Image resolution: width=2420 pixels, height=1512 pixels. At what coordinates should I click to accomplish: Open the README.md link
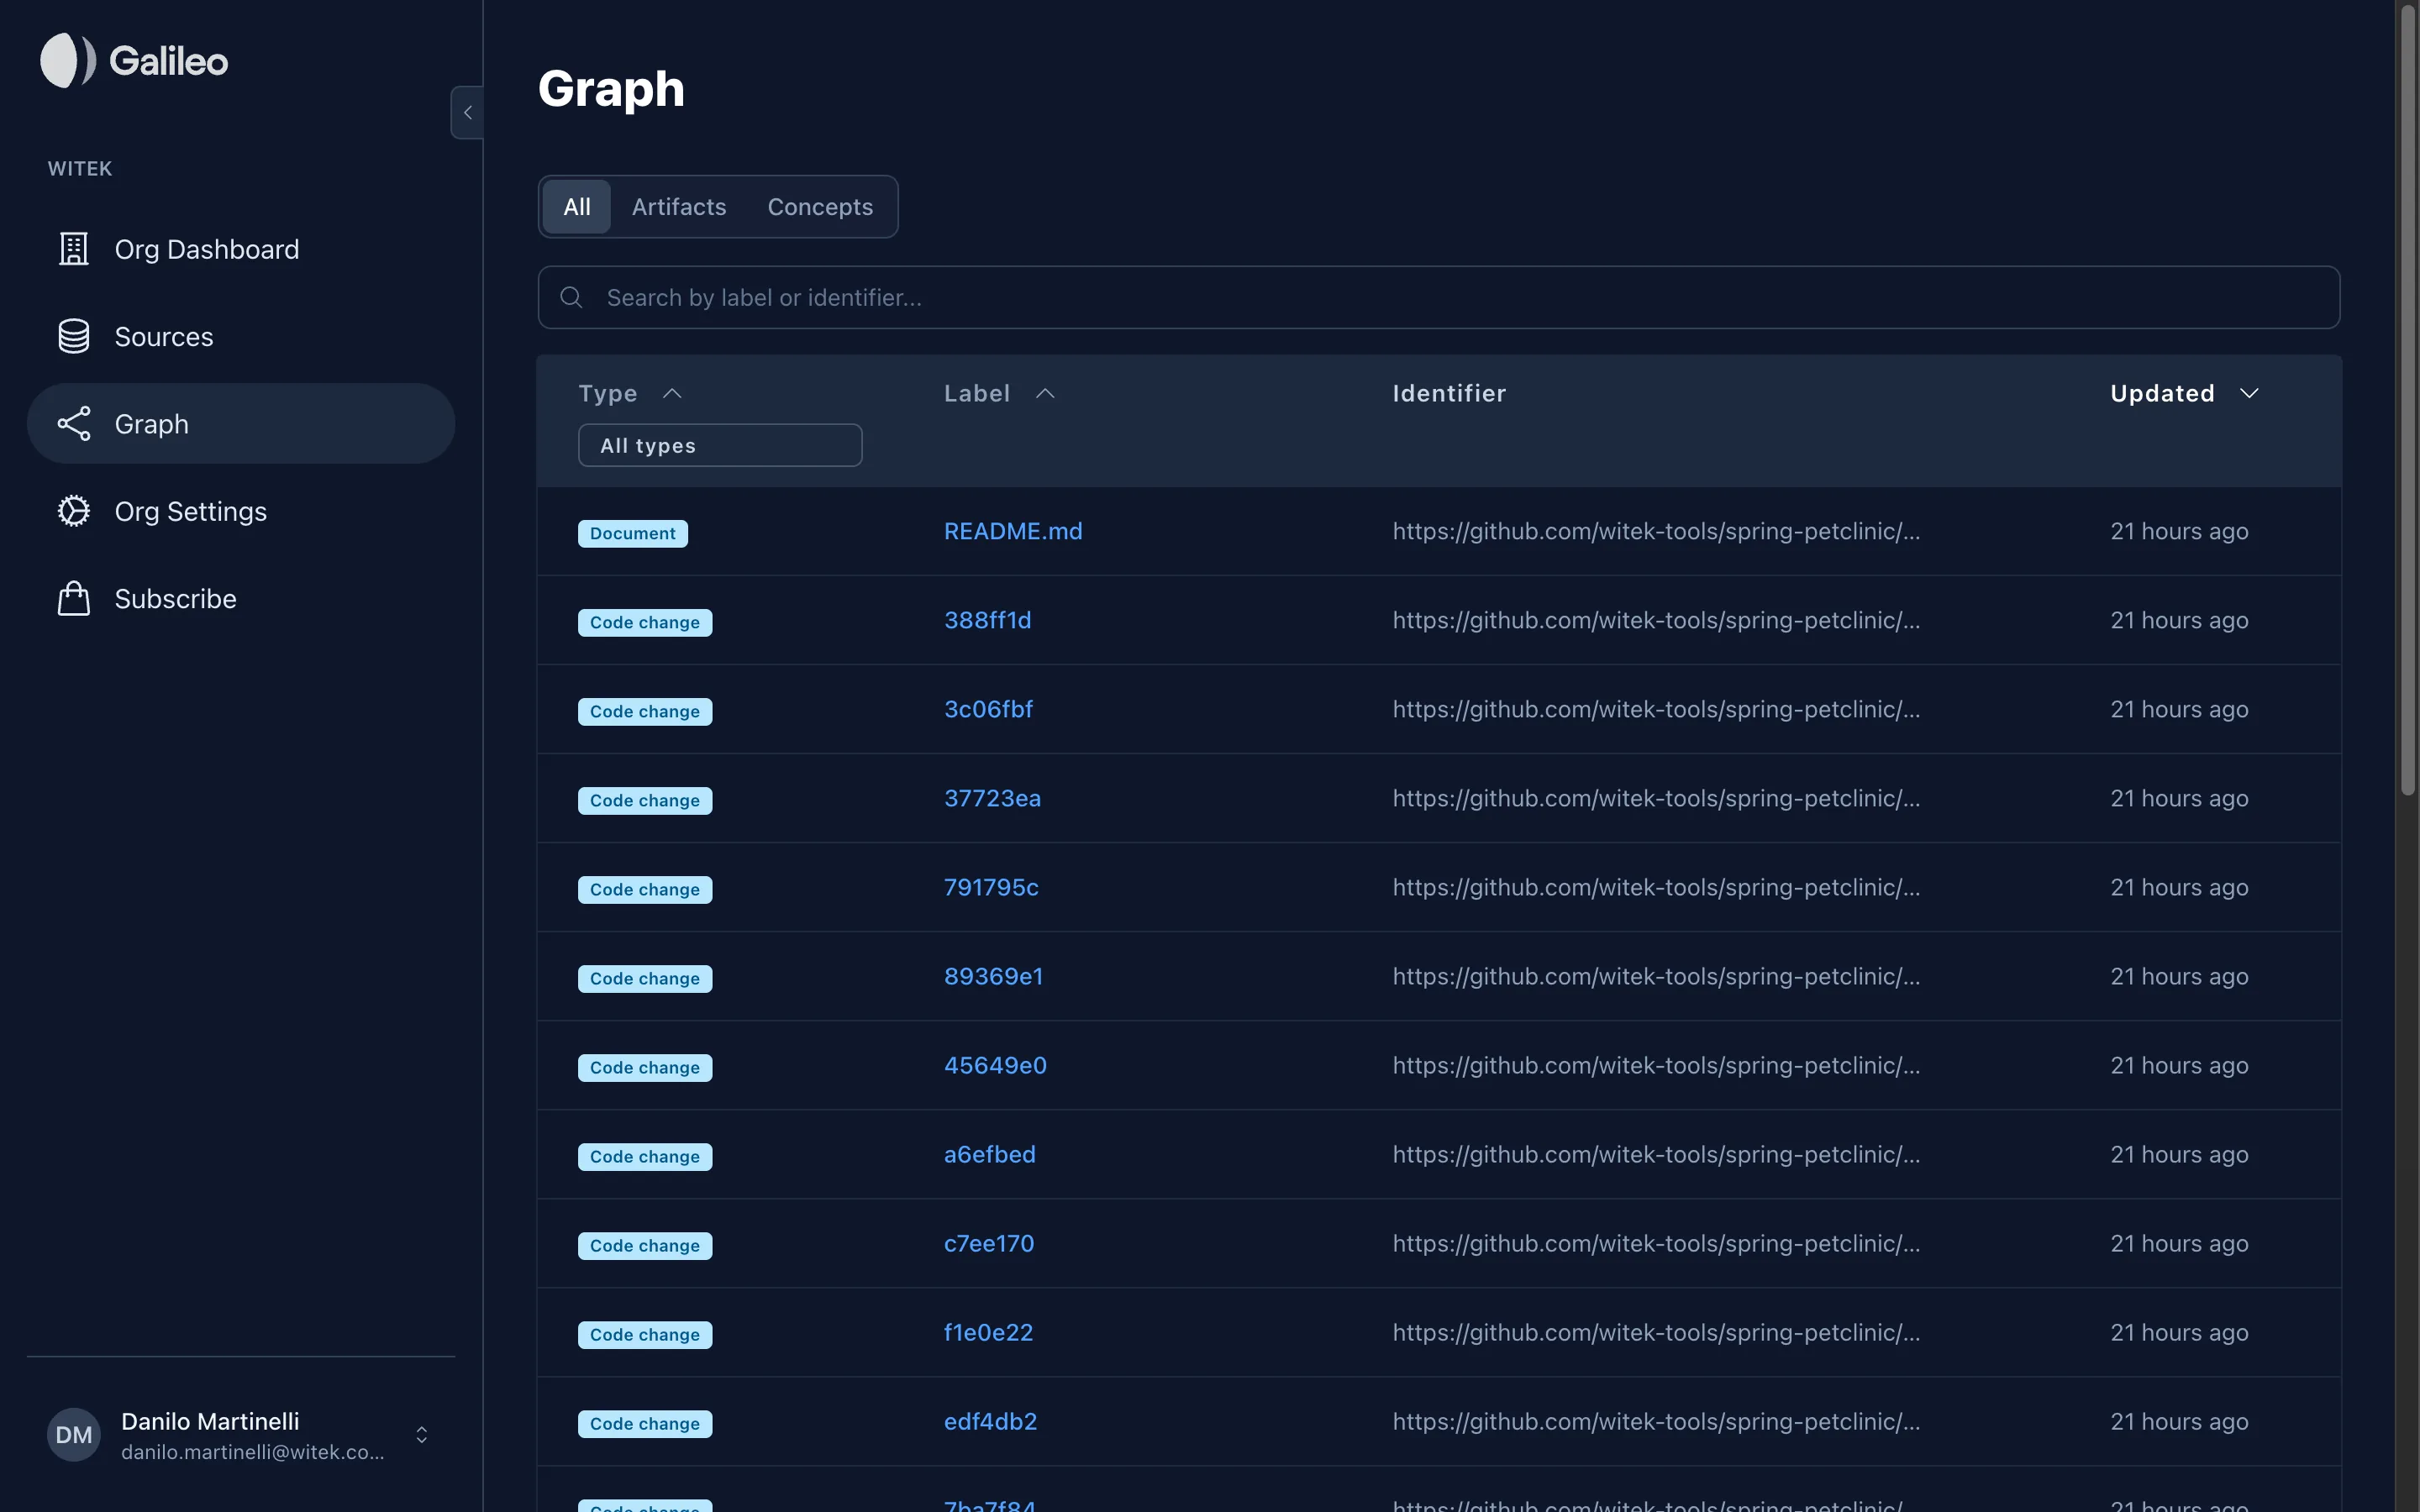(1013, 531)
